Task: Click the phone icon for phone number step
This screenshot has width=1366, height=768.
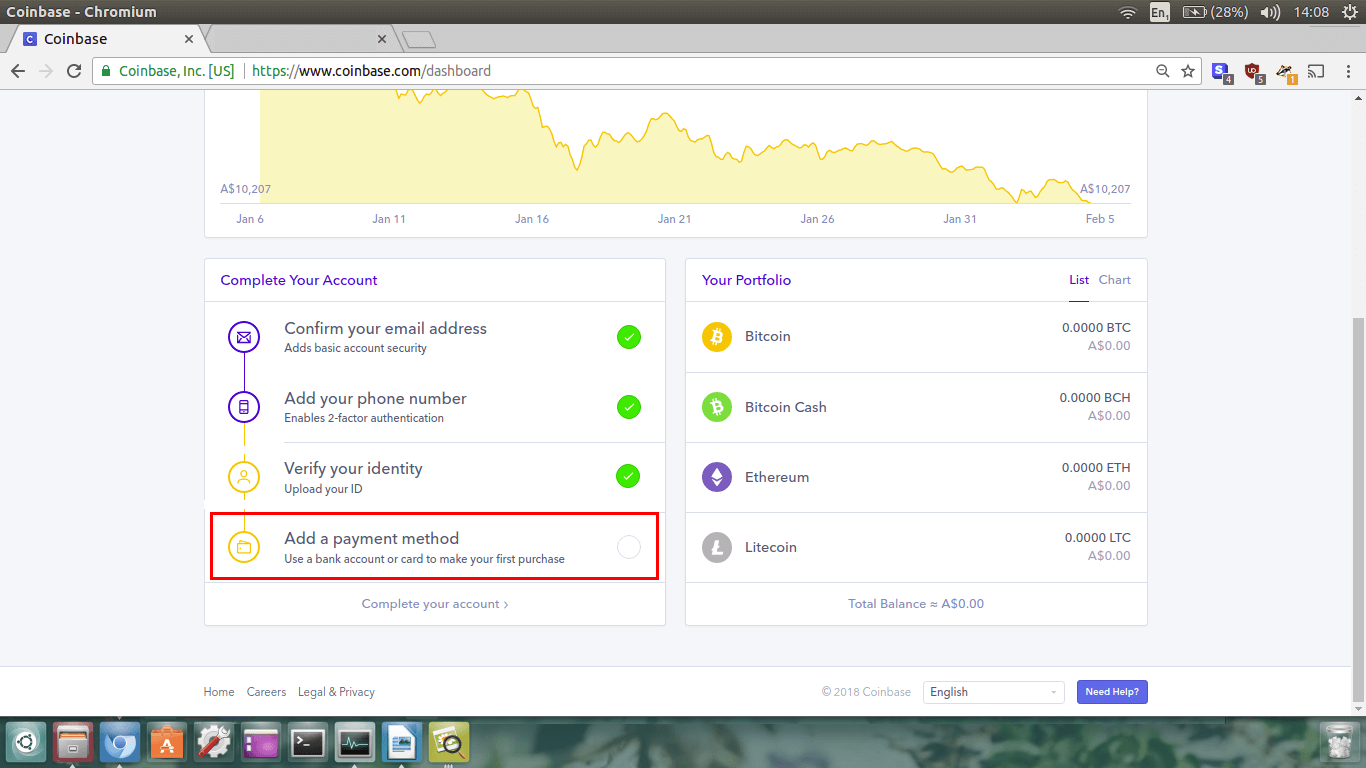Action: click(x=244, y=407)
